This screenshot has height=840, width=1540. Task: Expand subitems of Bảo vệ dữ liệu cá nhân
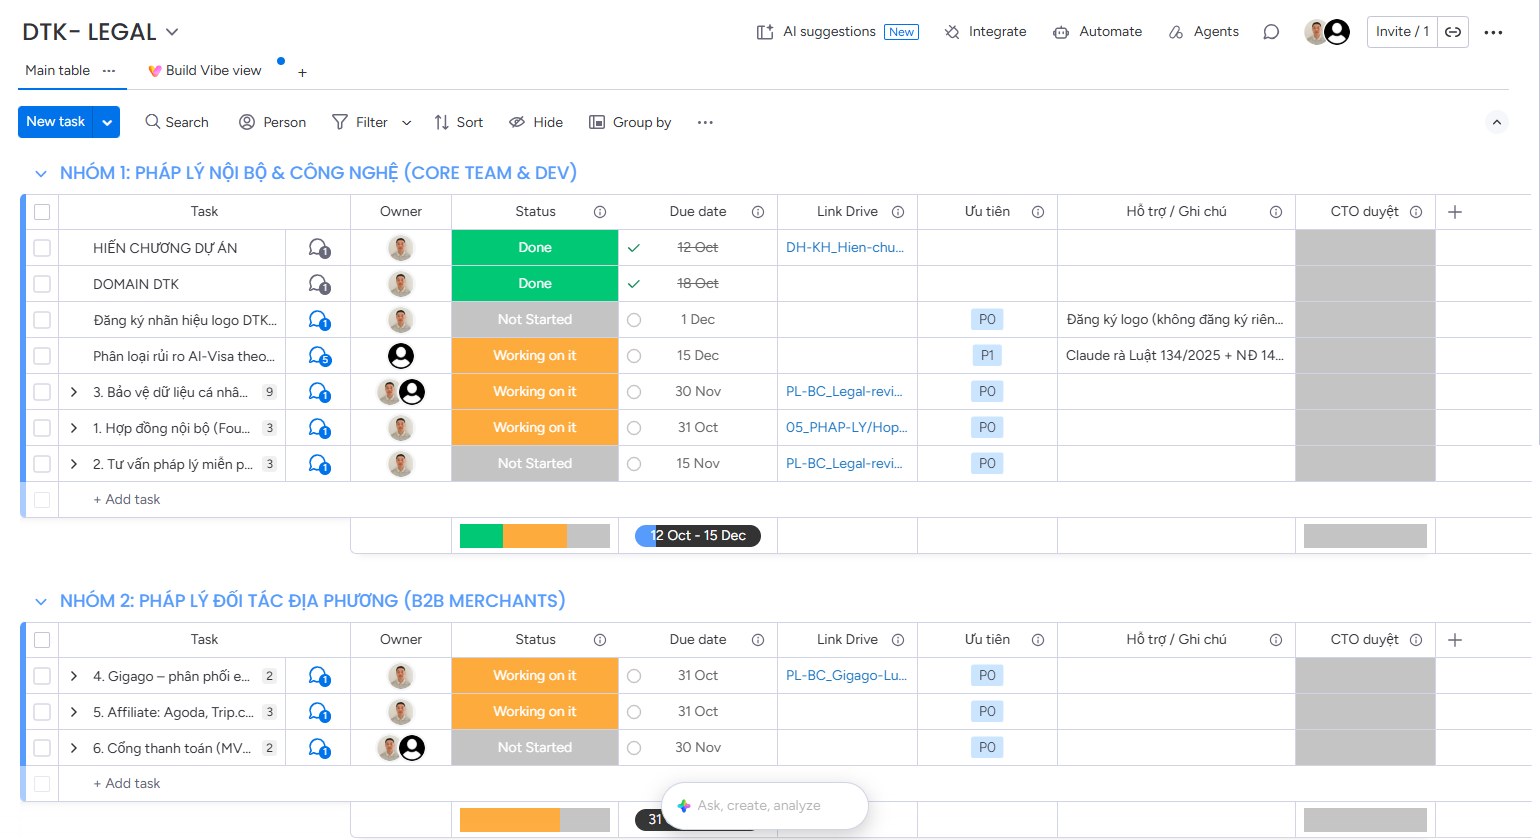(x=74, y=392)
